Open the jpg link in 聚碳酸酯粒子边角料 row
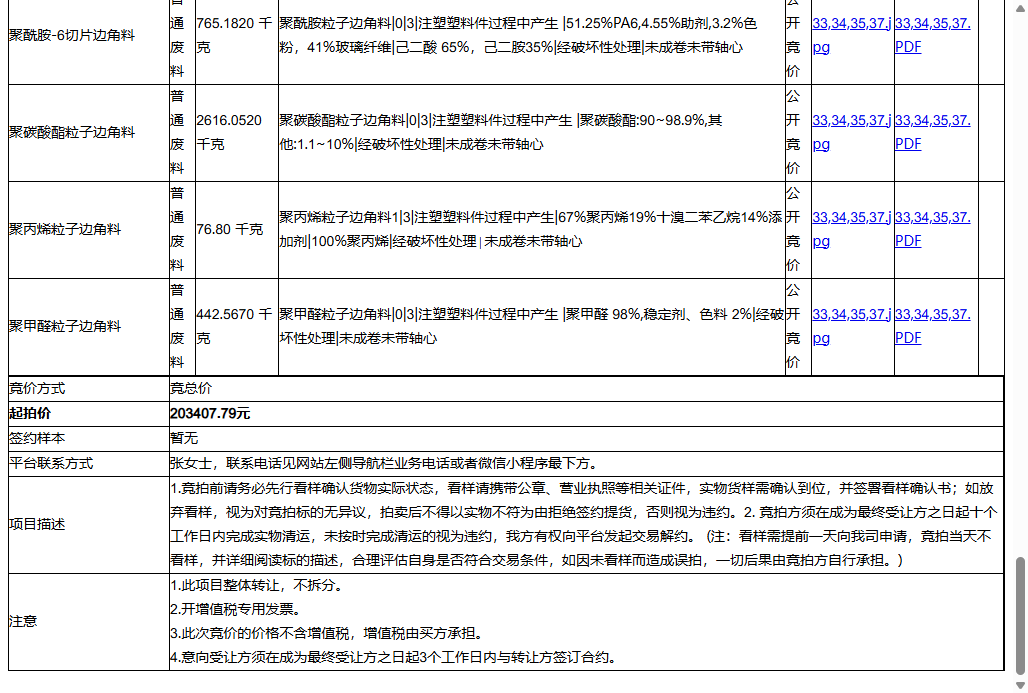 [852, 132]
